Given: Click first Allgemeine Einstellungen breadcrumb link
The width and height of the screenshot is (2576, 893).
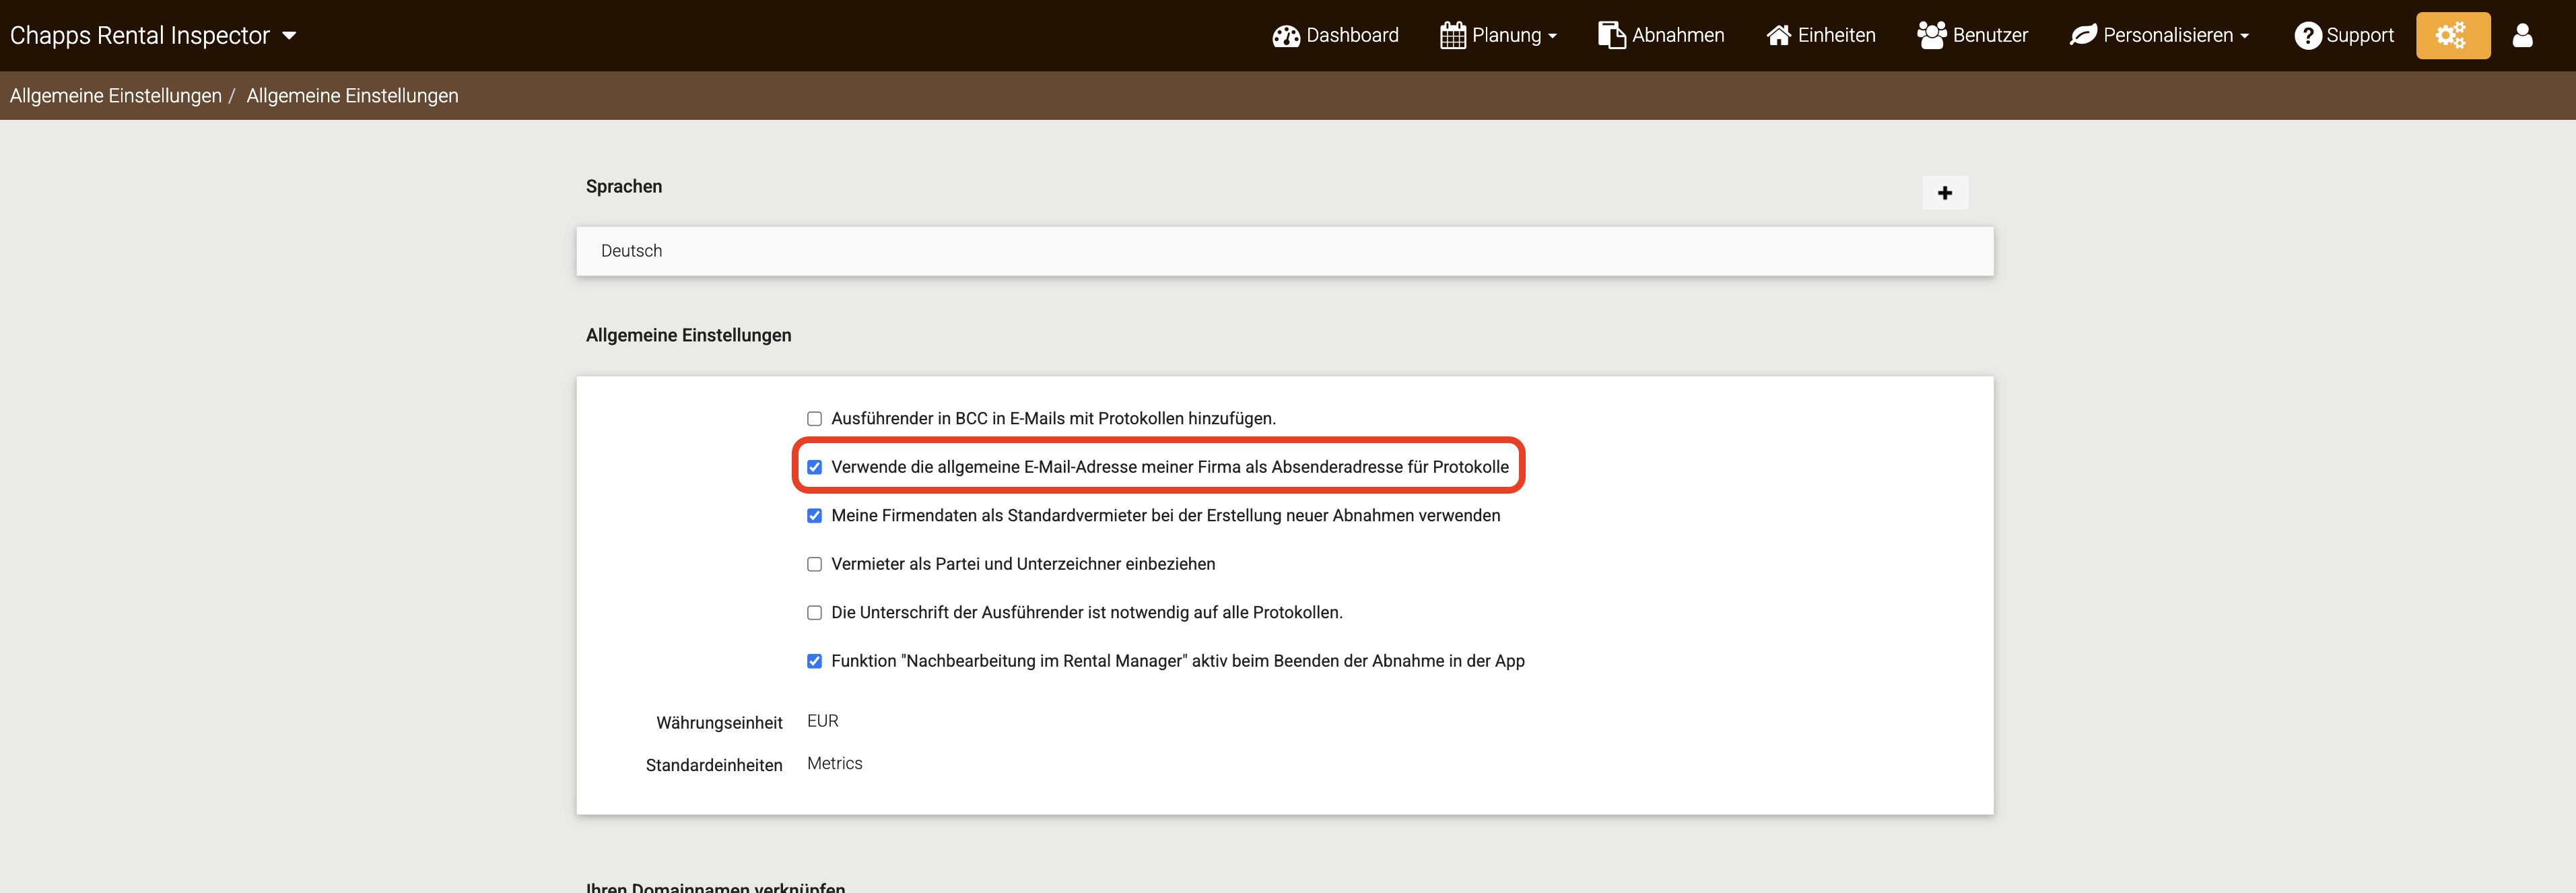Looking at the screenshot, I should pos(115,96).
